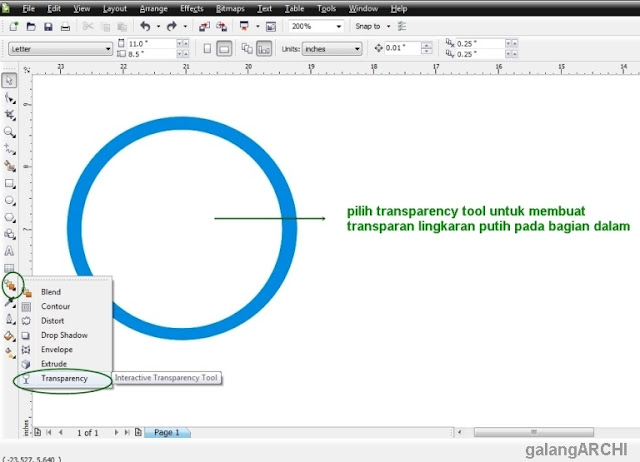
Task: Click the Undo arrow icon
Action: tap(146, 26)
